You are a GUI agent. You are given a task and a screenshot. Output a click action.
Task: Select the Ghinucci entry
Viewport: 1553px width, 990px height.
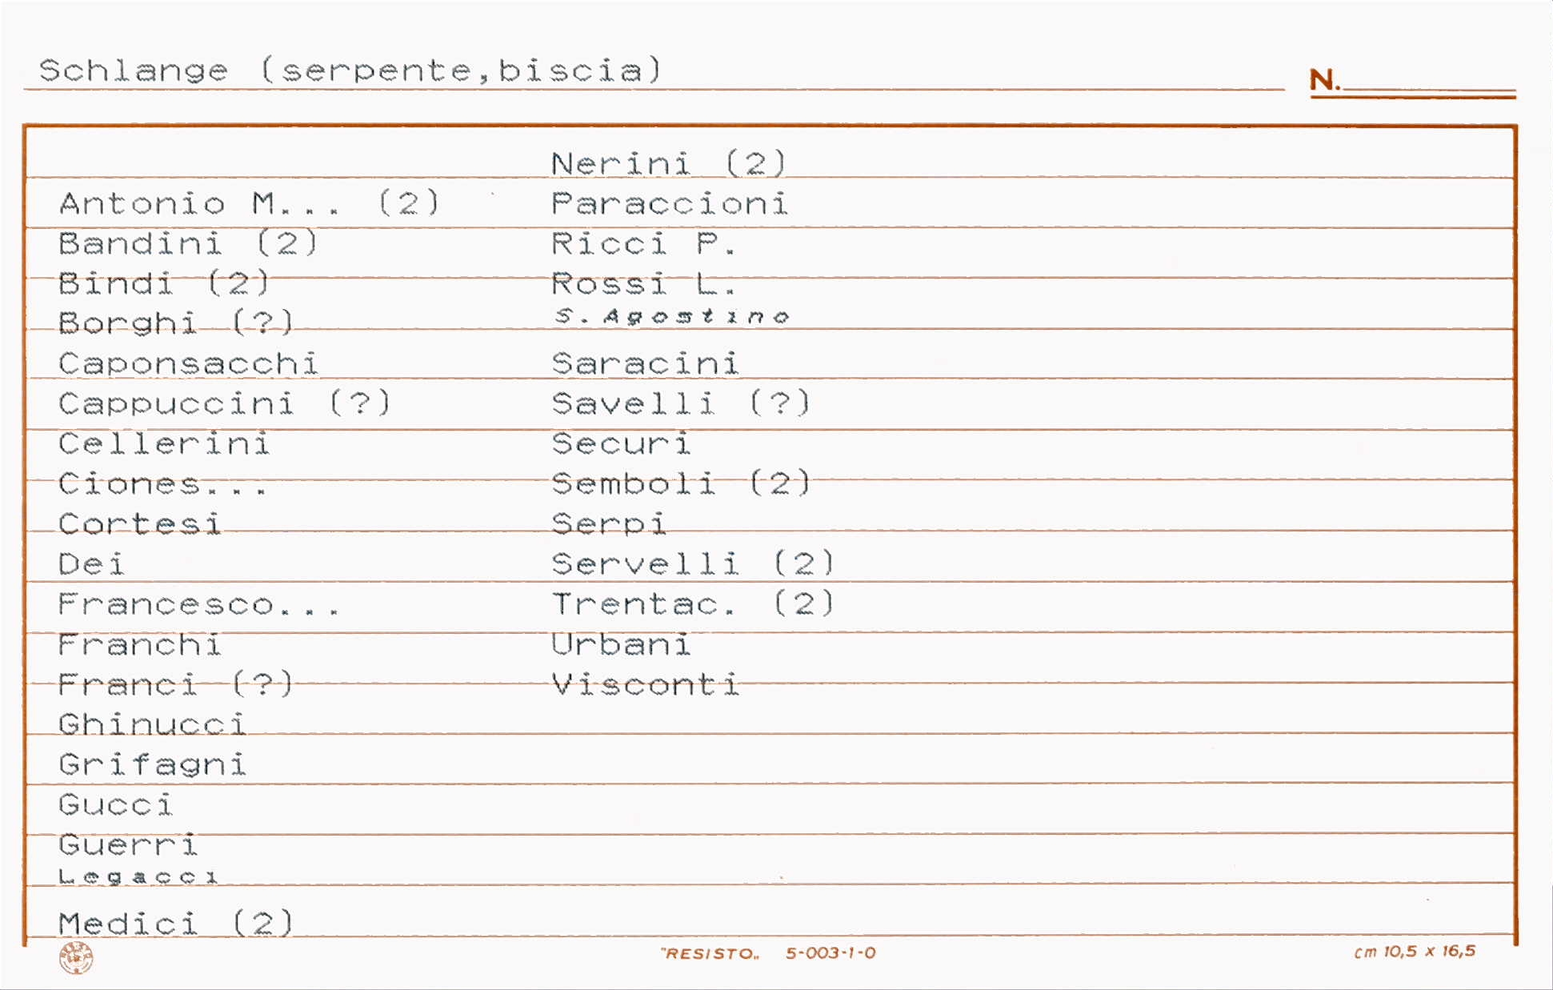point(152,724)
